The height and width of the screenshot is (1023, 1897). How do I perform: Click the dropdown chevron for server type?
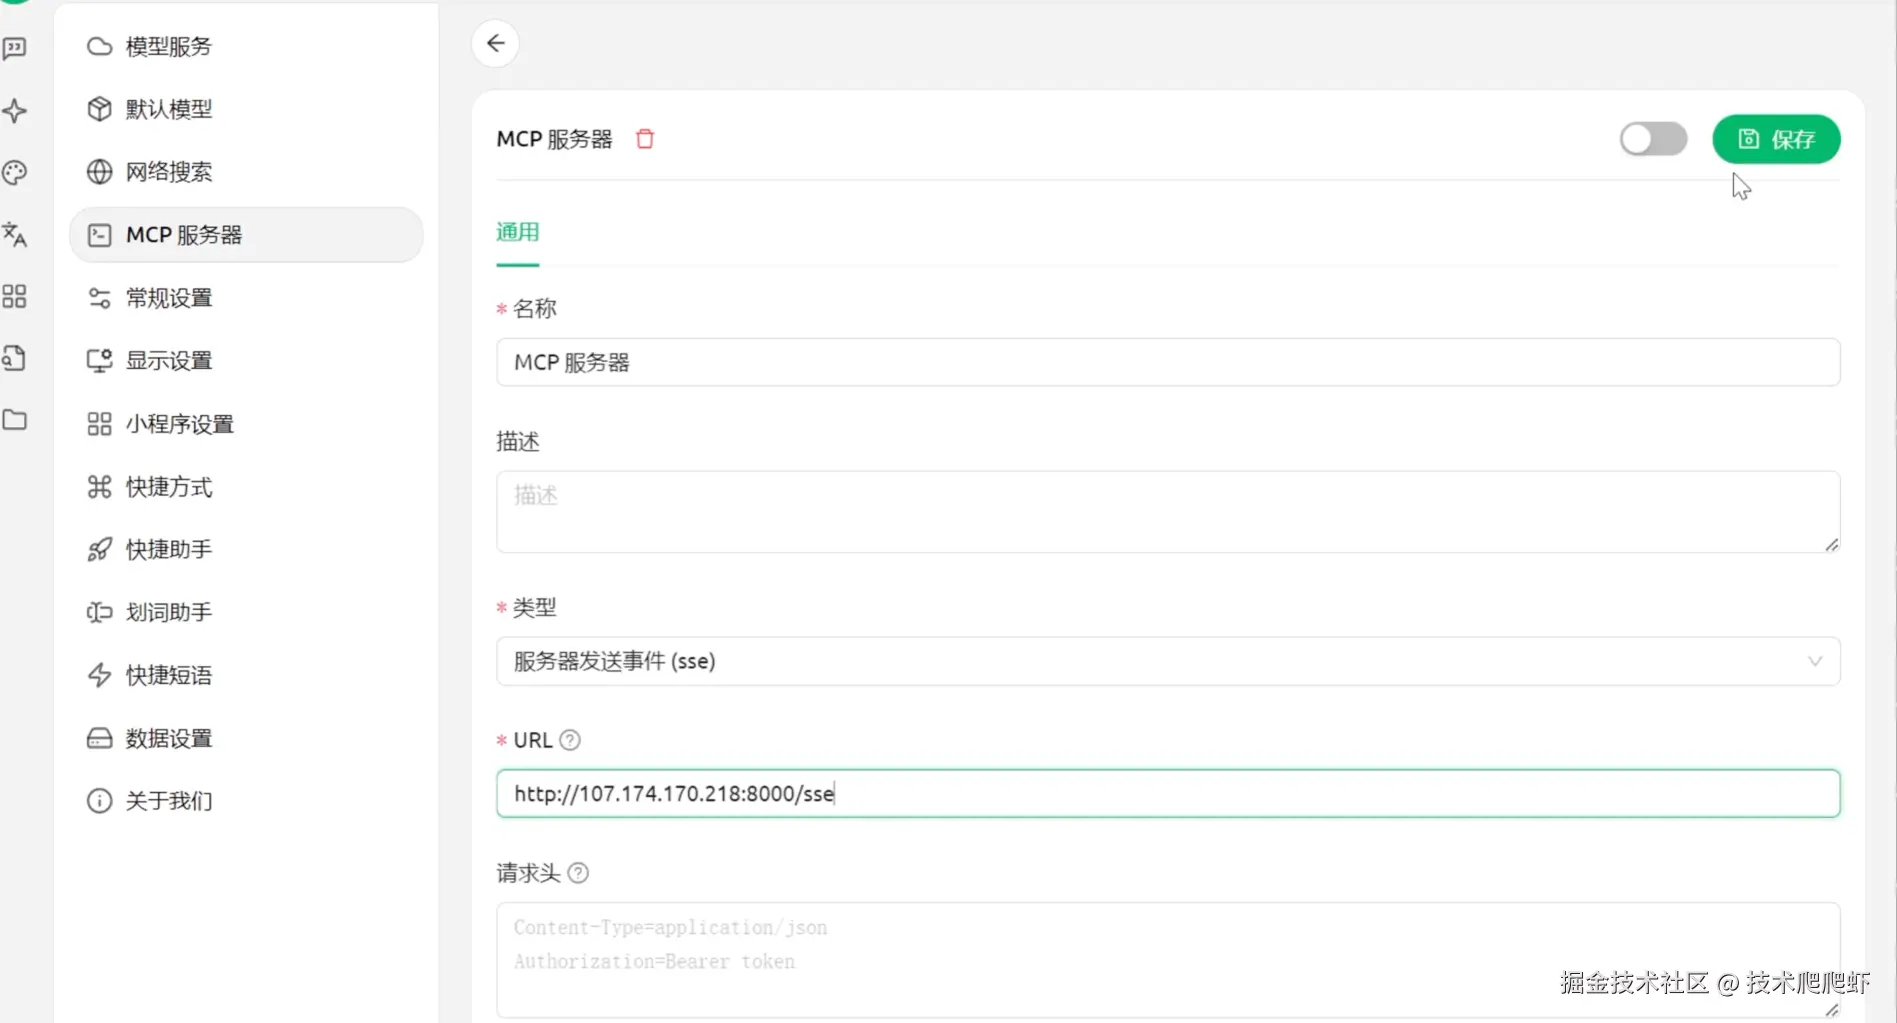point(1814,661)
